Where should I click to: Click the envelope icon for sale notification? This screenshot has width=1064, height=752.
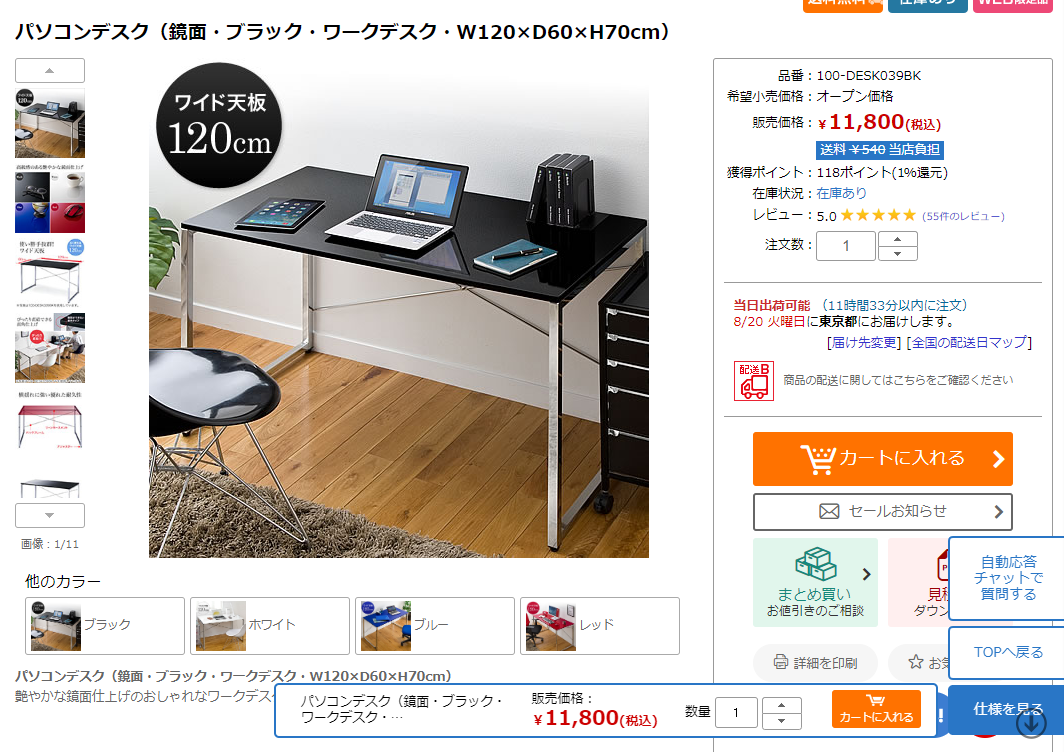[x=829, y=512]
